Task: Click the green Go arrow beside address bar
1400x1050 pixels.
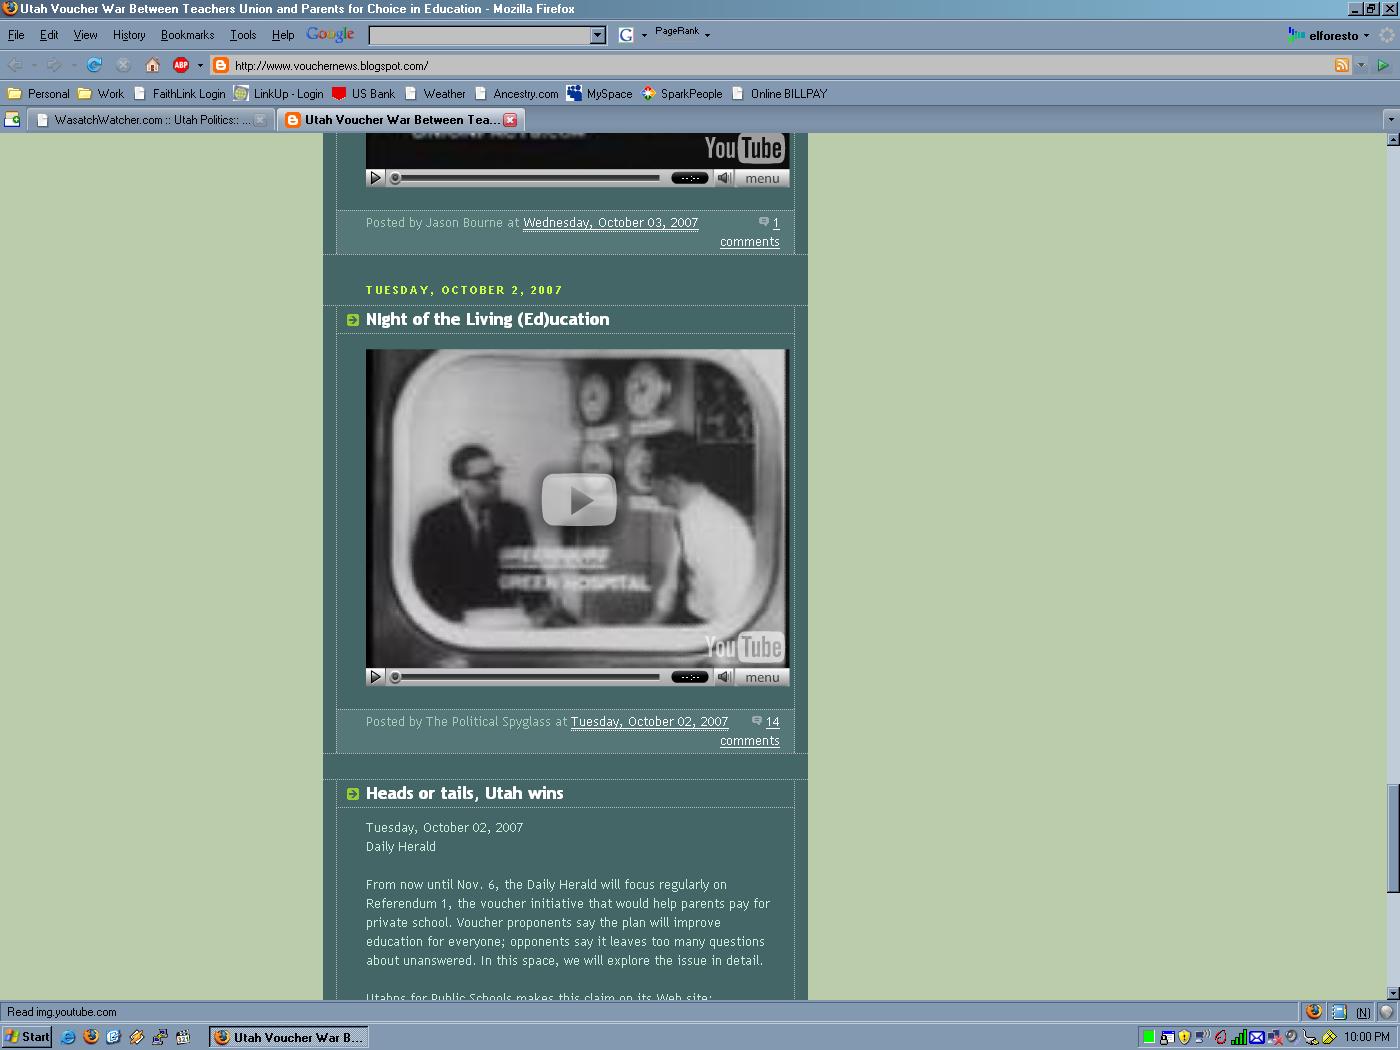Action: pos(1383,65)
